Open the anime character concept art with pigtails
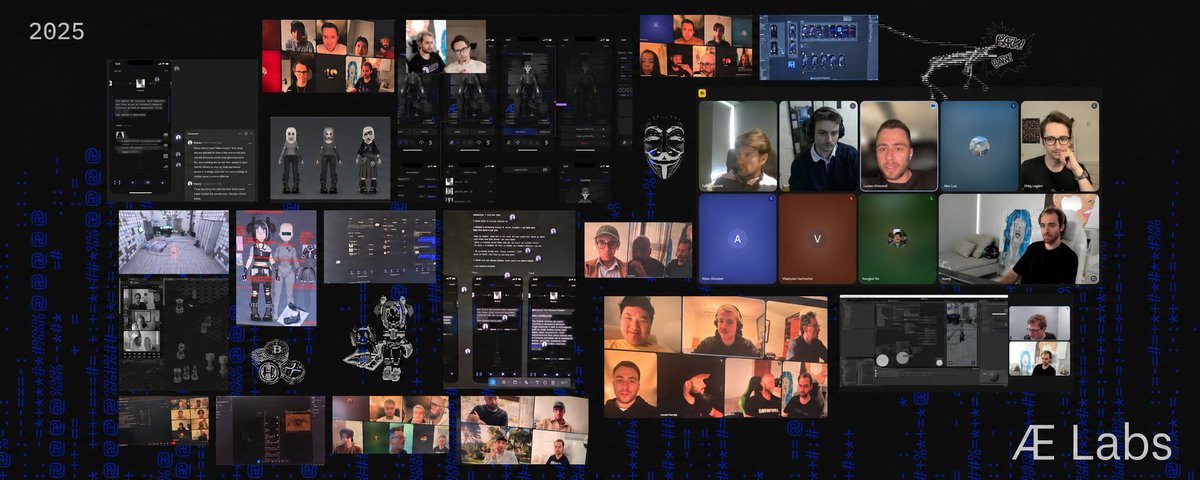 pos(276,268)
